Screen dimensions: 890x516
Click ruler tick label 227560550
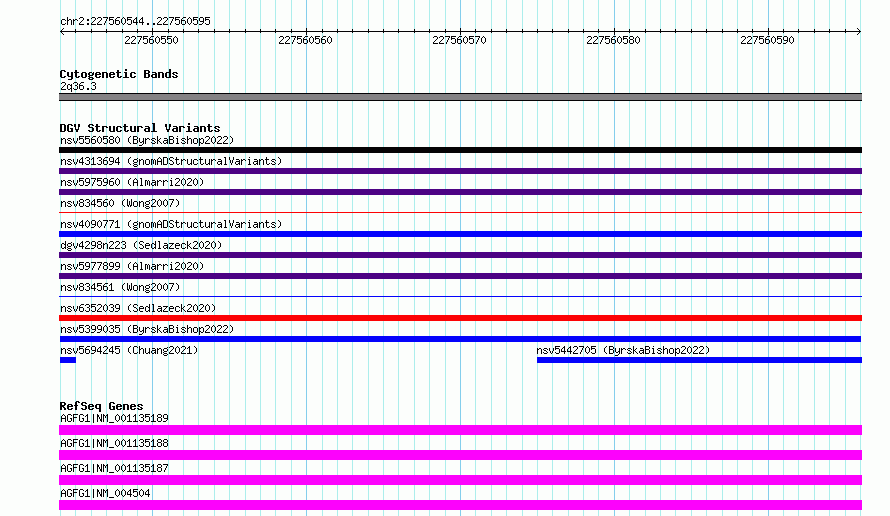click(151, 40)
